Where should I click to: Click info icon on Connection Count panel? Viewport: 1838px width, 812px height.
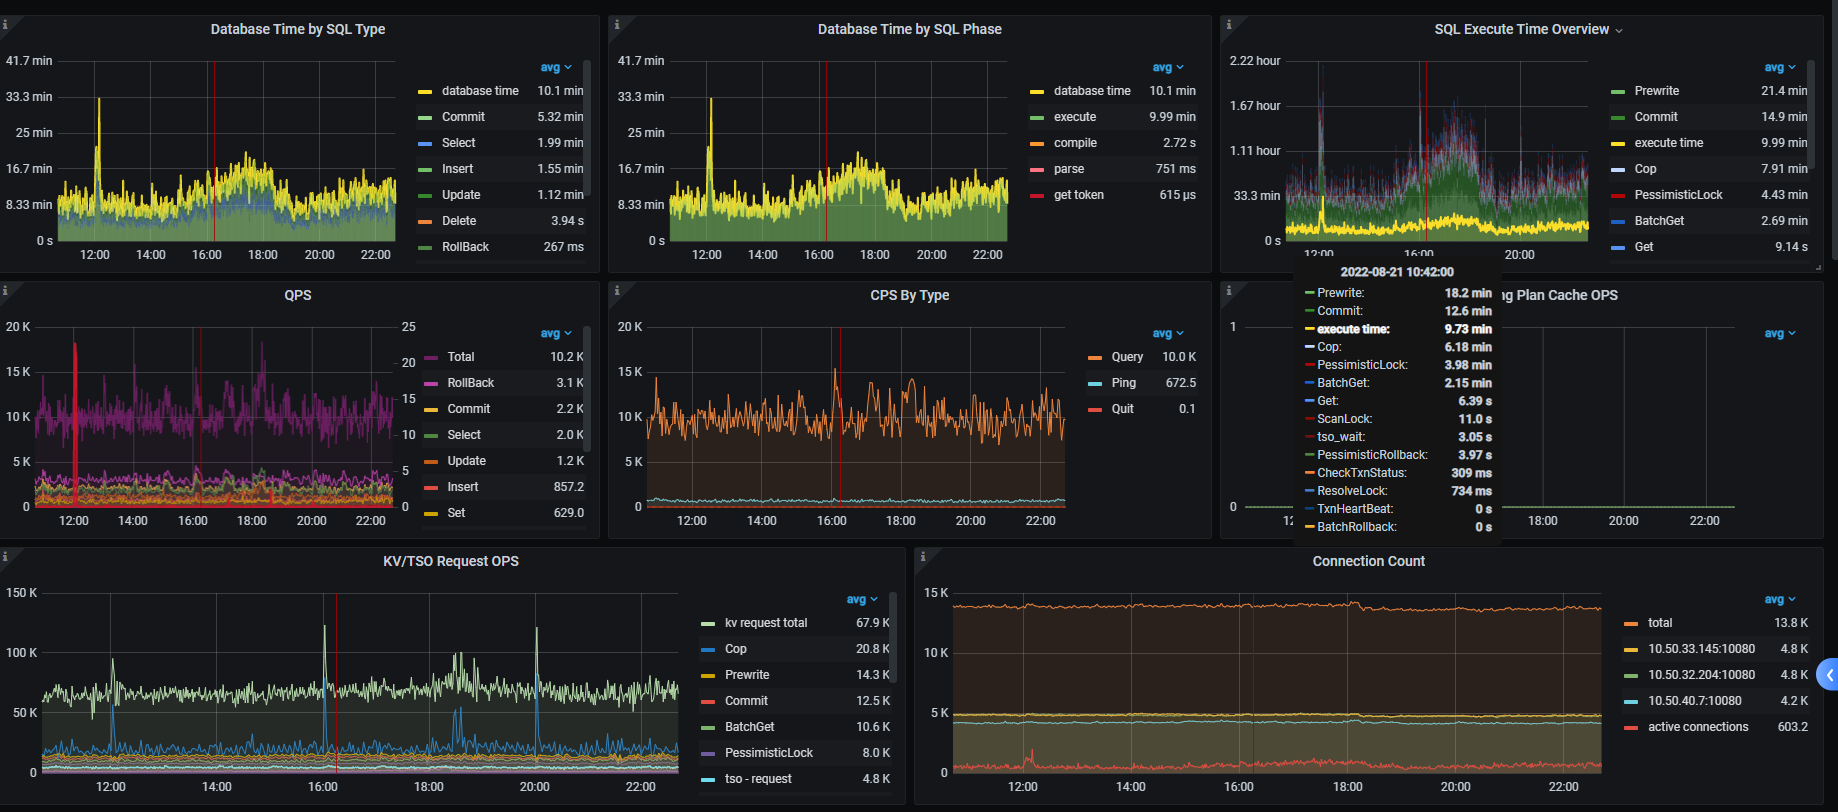(x=922, y=556)
